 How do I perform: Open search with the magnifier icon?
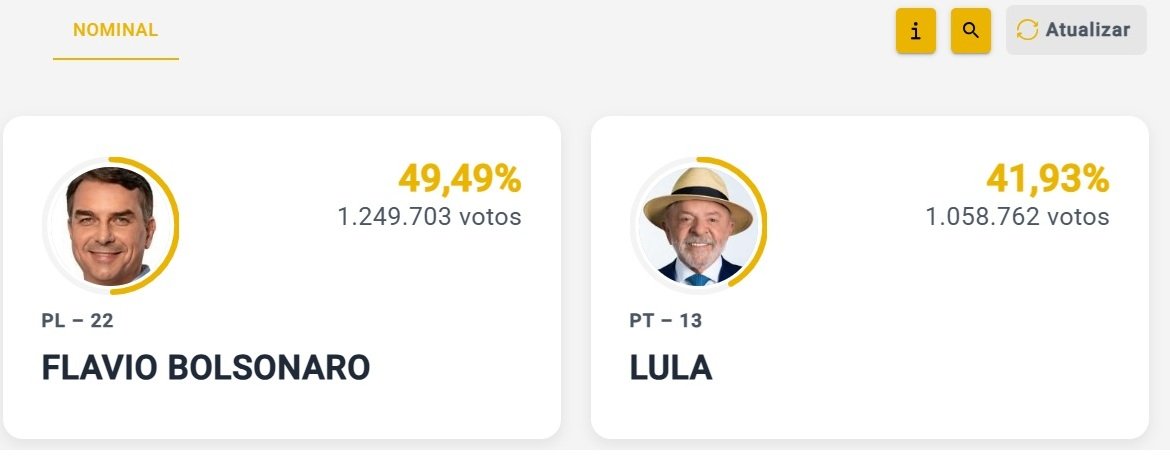(x=971, y=31)
